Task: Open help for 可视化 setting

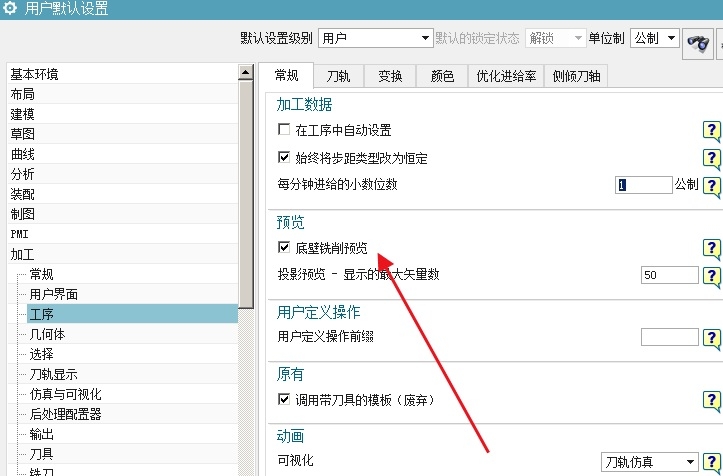Action: pos(711,462)
